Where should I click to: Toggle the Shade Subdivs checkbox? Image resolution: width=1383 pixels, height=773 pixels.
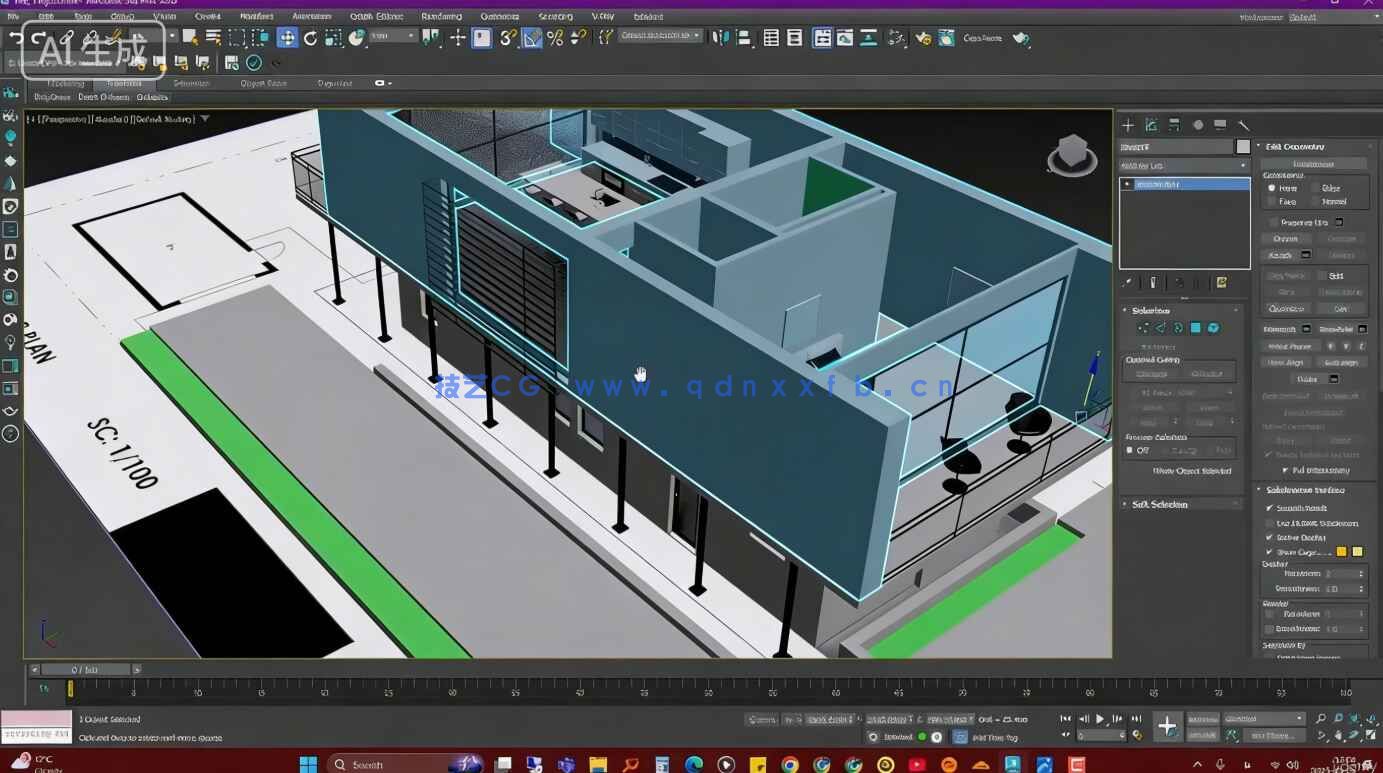1270,523
